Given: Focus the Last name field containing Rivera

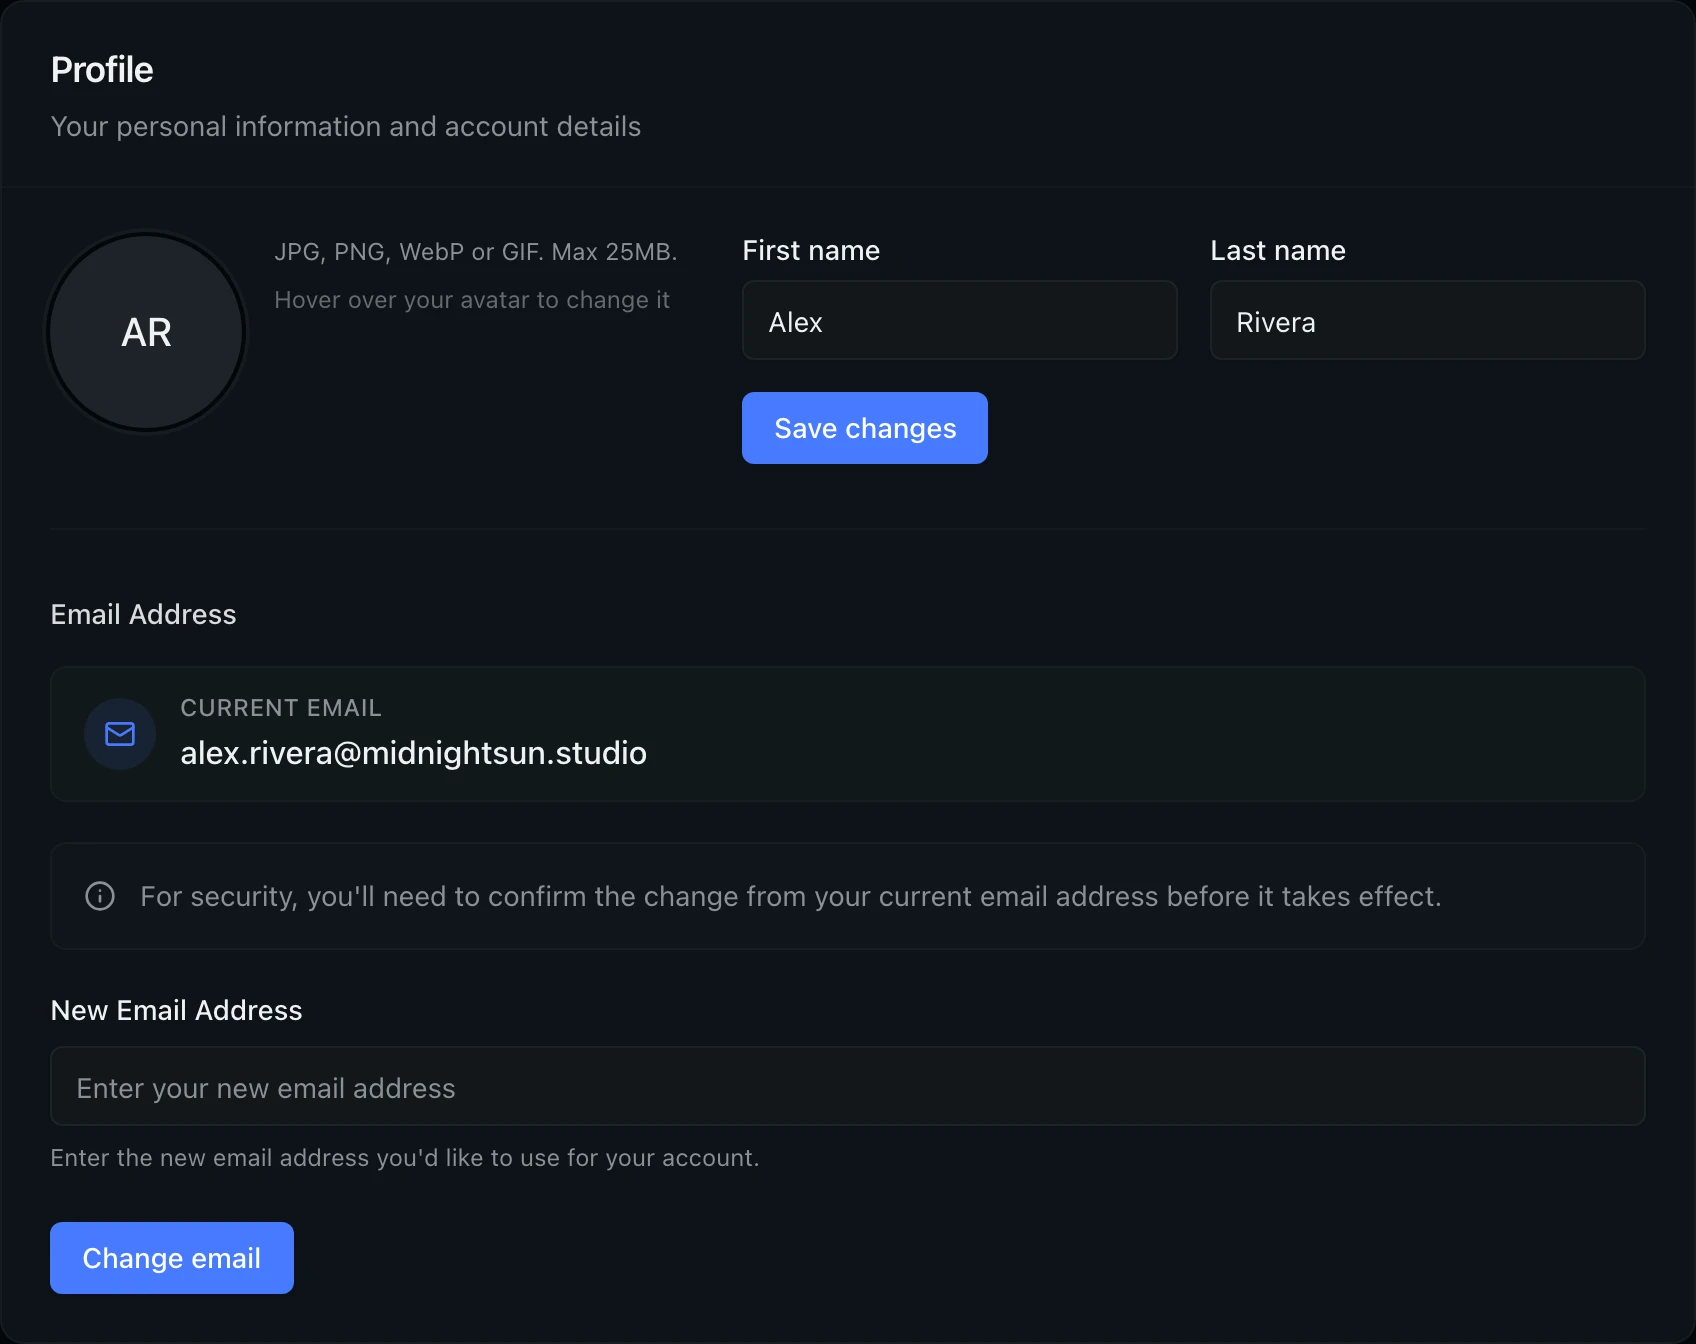Looking at the screenshot, I should [1427, 321].
